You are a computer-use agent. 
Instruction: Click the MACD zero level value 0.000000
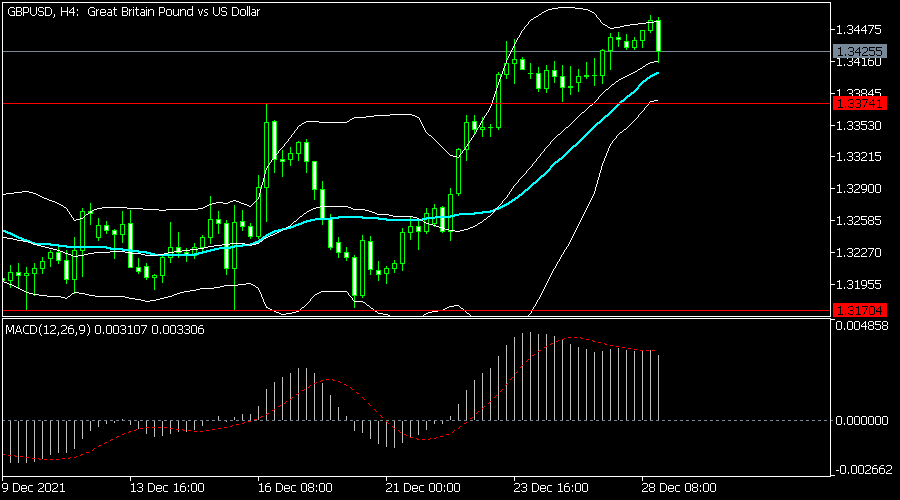(862, 421)
